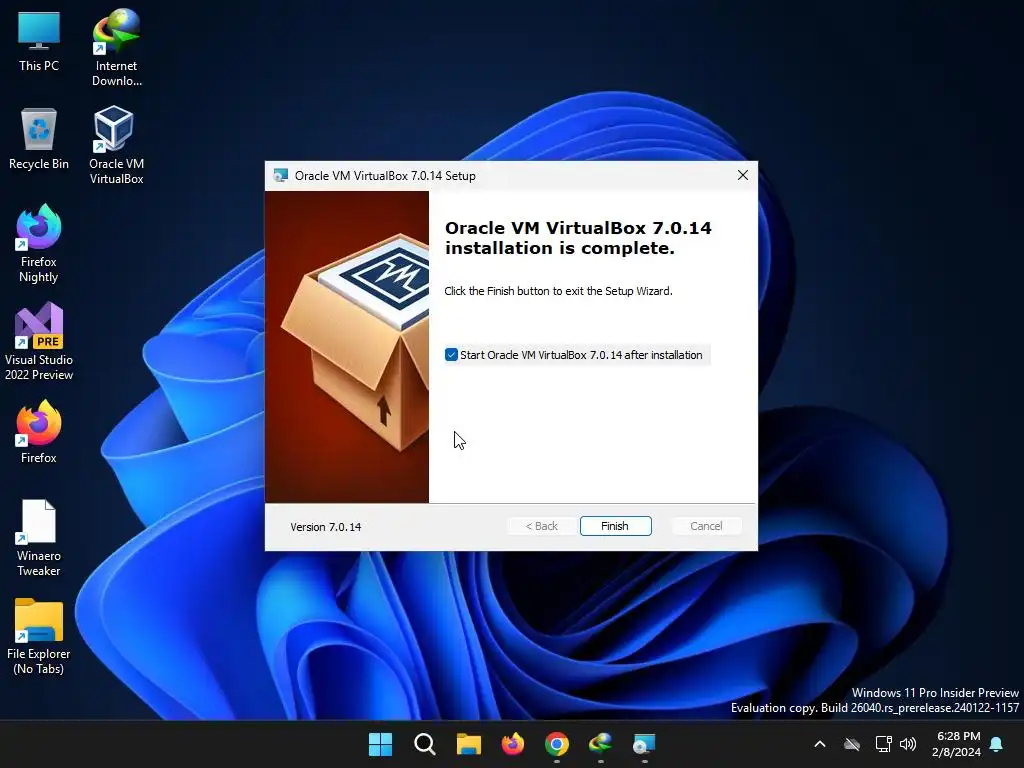Screen dimensions: 1024x768
Task: Click the VirtualBox box artwork image
Action: [347, 347]
